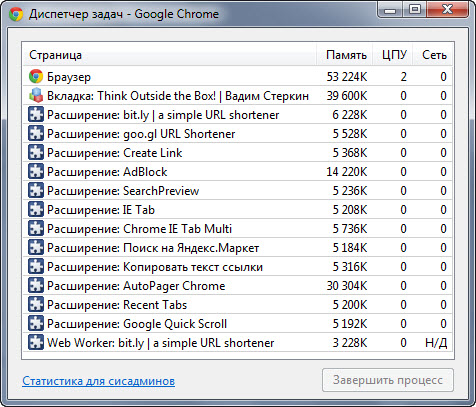Select the Браузер process name
Viewport: 476px width, 407px height.
coord(69,77)
